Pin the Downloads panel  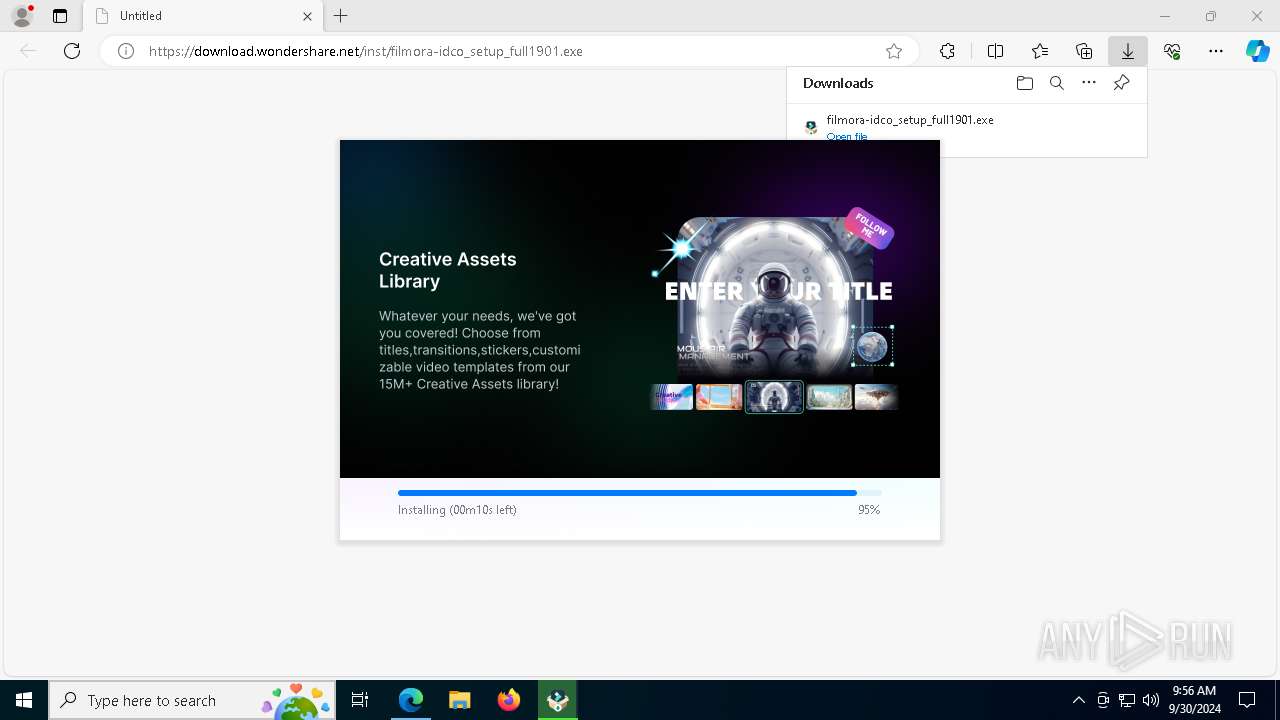coord(1121,83)
